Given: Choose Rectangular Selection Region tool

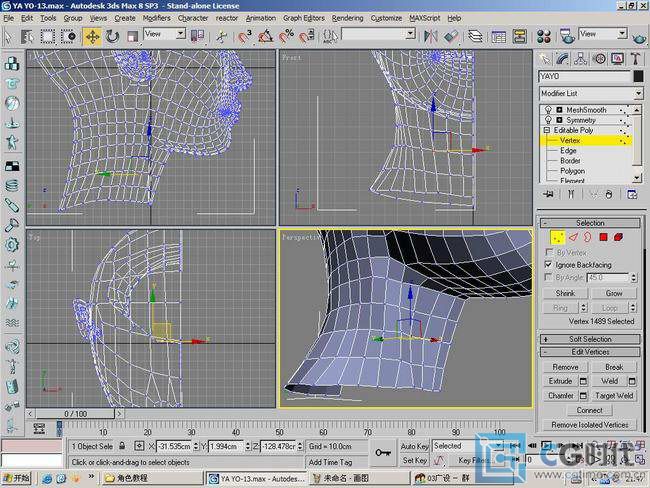Looking at the screenshot, I should tap(48, 36).
